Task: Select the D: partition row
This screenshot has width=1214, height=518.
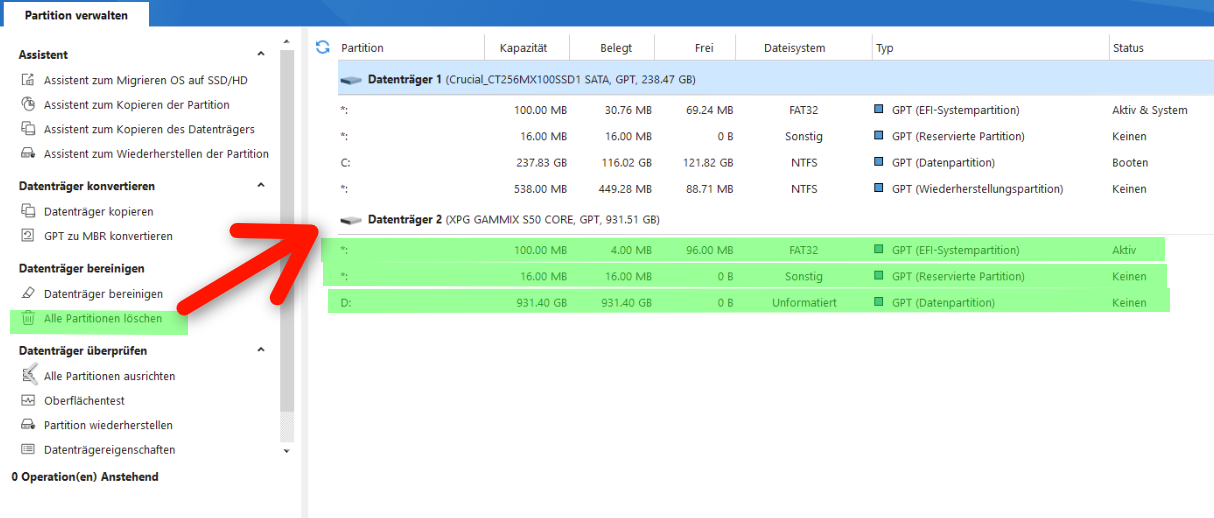Action: click(x=775, y=302)
